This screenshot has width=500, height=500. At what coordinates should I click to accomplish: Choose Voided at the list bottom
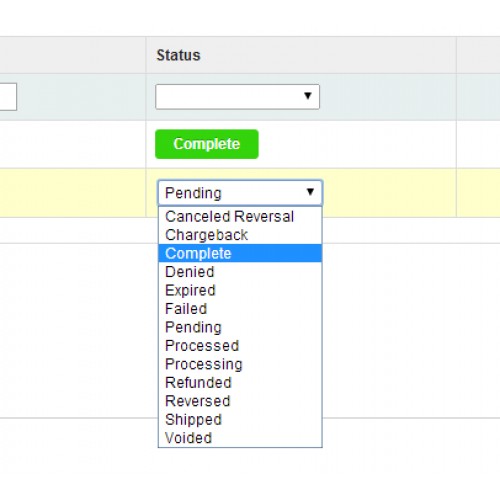pyautogui.click(x=240, y=438)
